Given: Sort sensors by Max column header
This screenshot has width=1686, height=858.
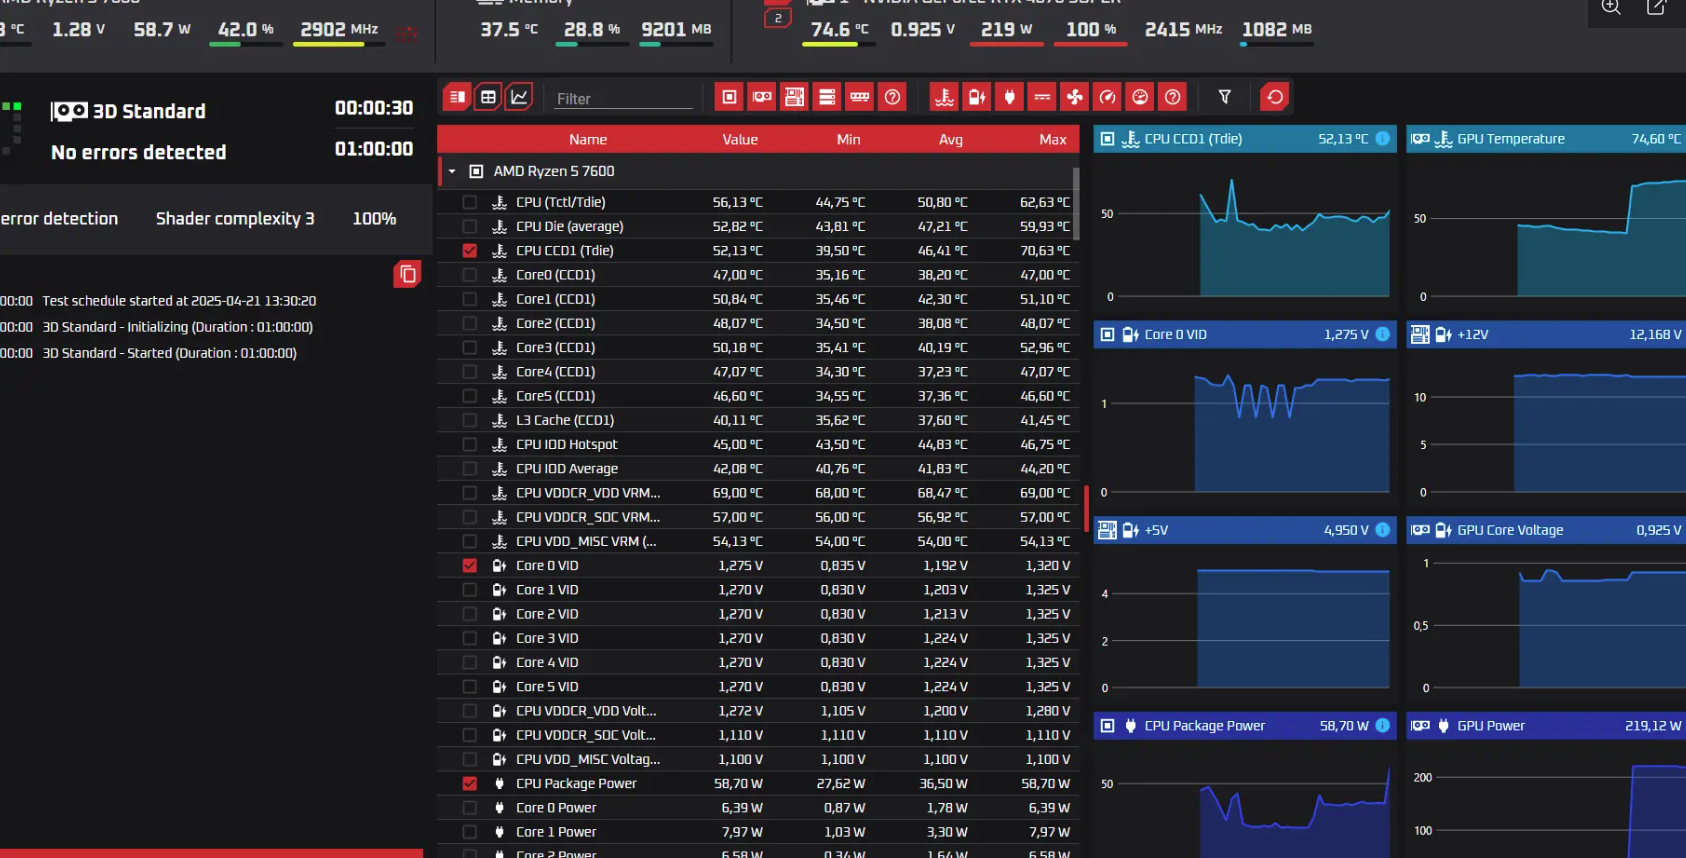Looking at the screenshot, I should point(1052,140).
